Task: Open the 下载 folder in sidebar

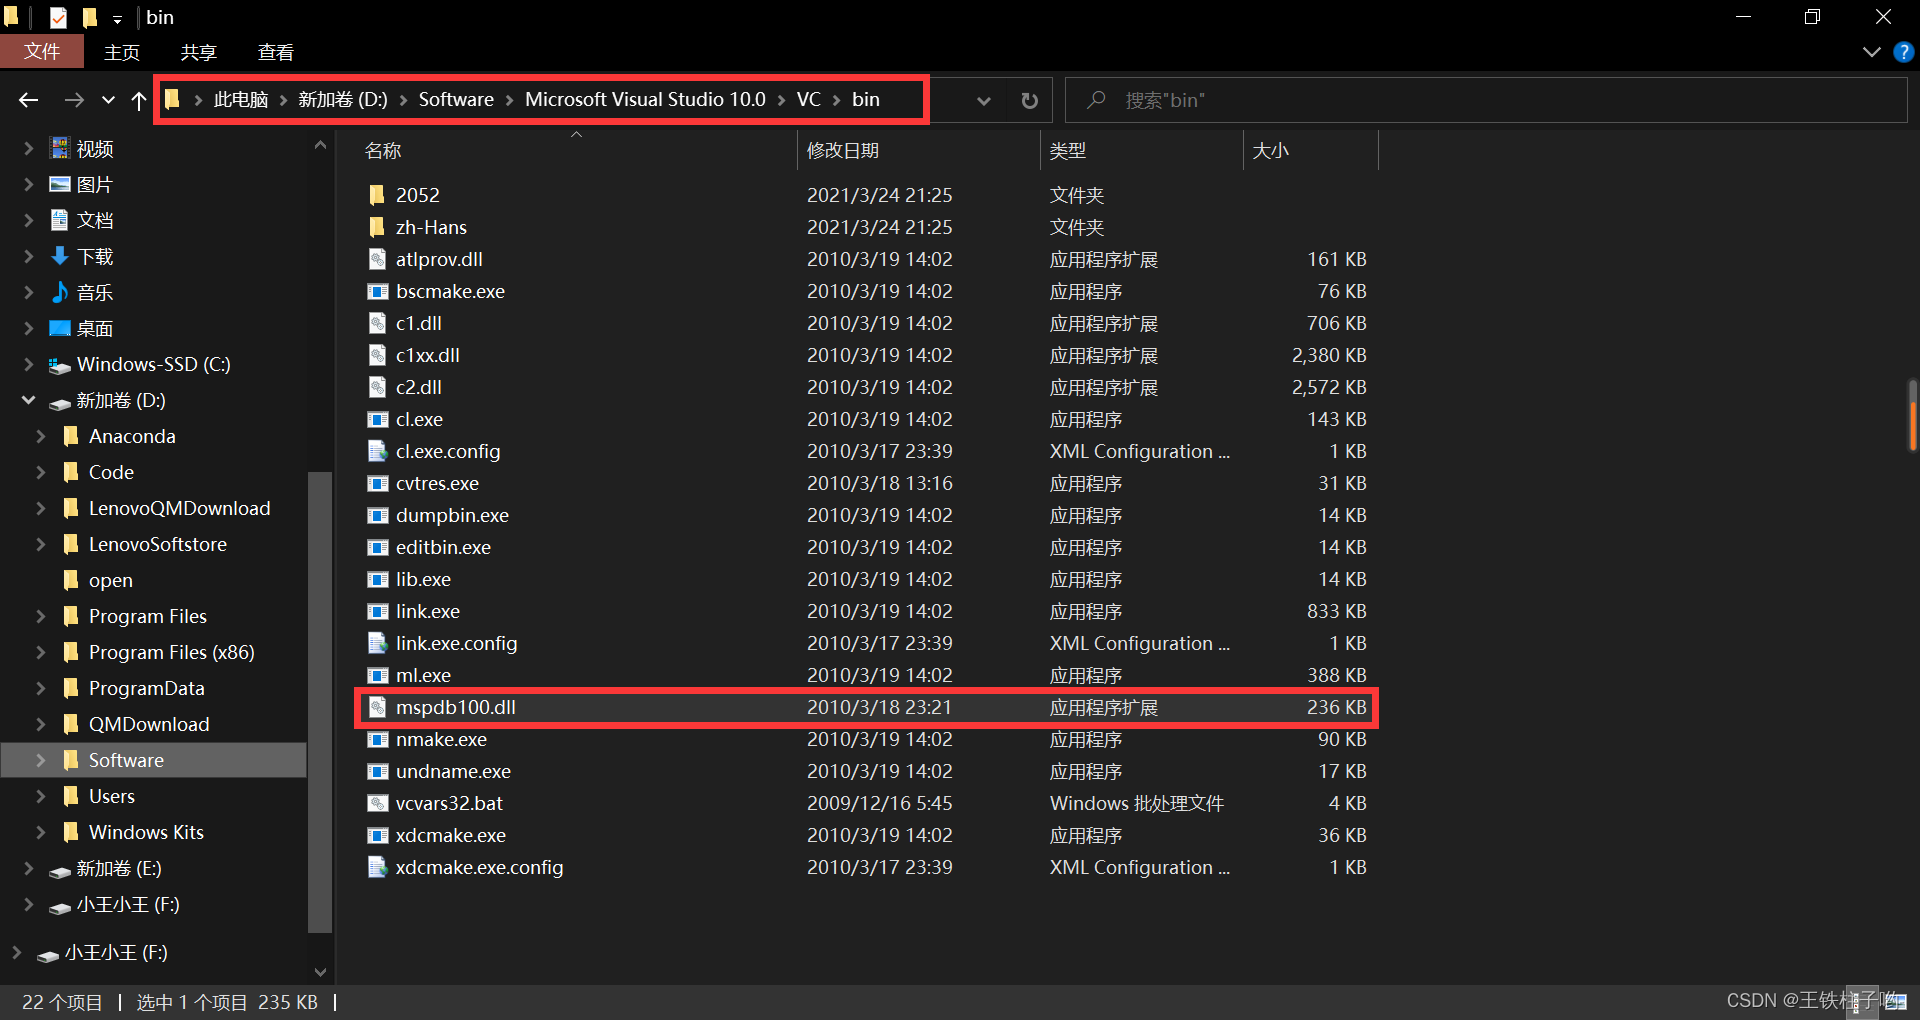Action: pyautogui.click(x=95, y=256)
